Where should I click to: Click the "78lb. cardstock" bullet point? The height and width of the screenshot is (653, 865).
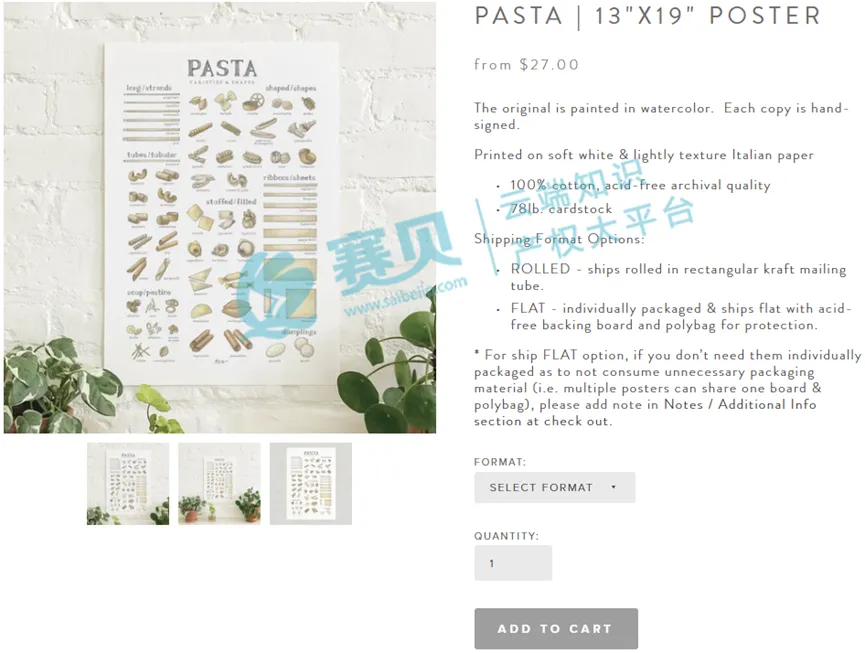tap(561, 209)
